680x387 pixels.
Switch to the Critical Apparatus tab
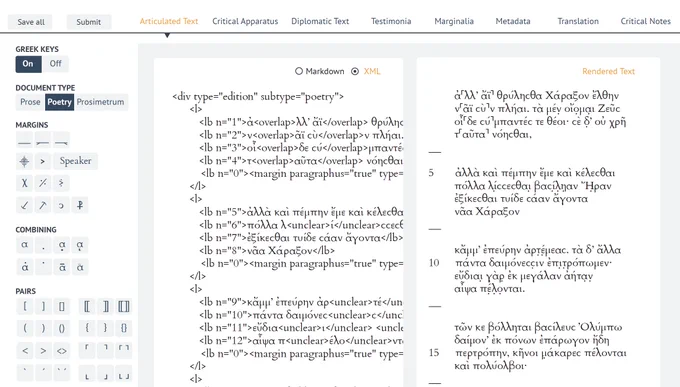245,21
